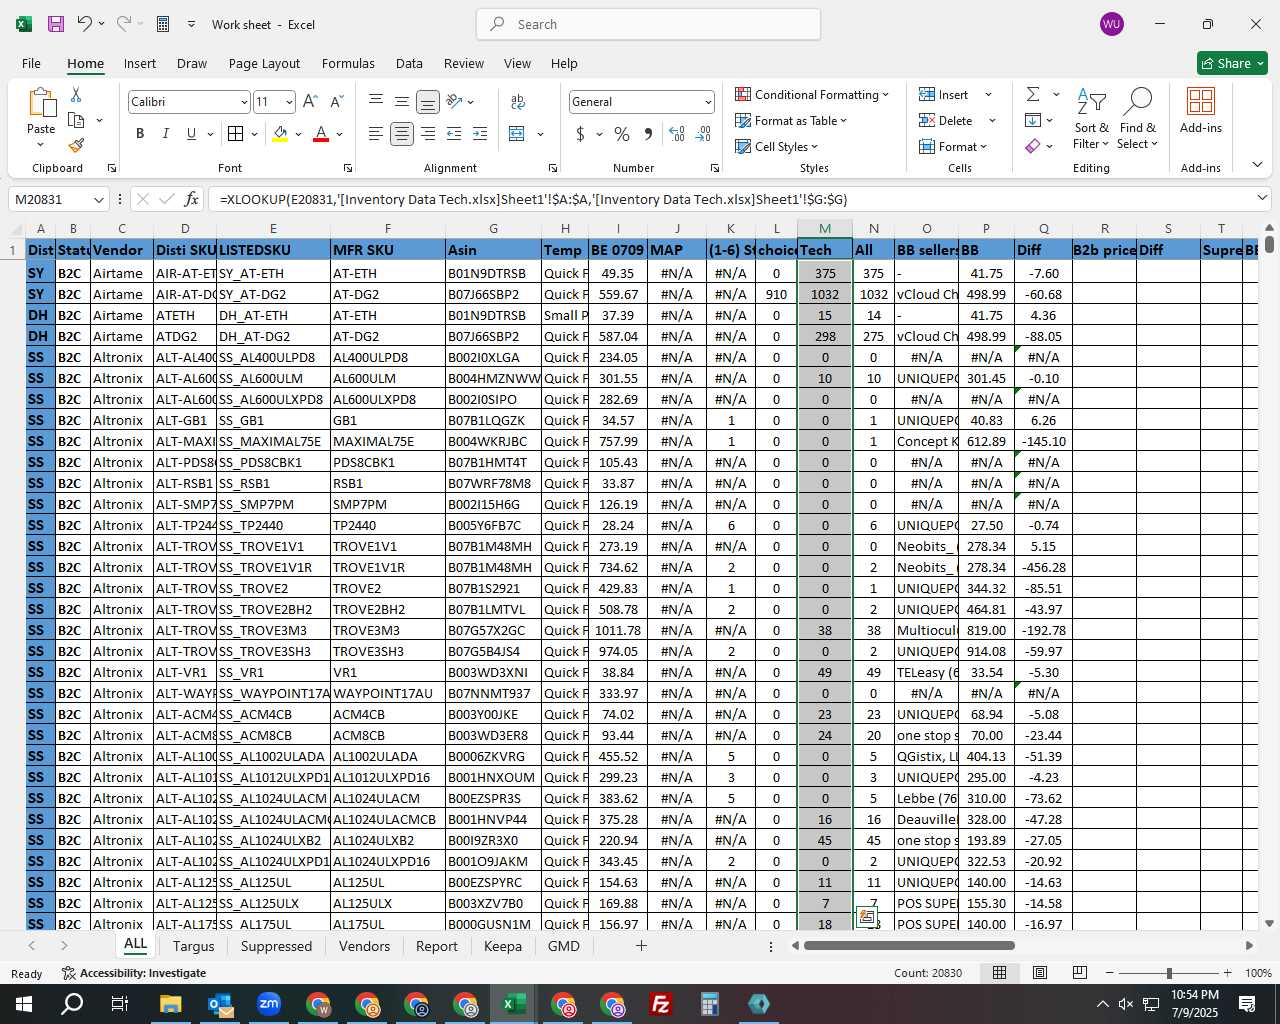Click the Increase Font Size icon

[310, 102]
